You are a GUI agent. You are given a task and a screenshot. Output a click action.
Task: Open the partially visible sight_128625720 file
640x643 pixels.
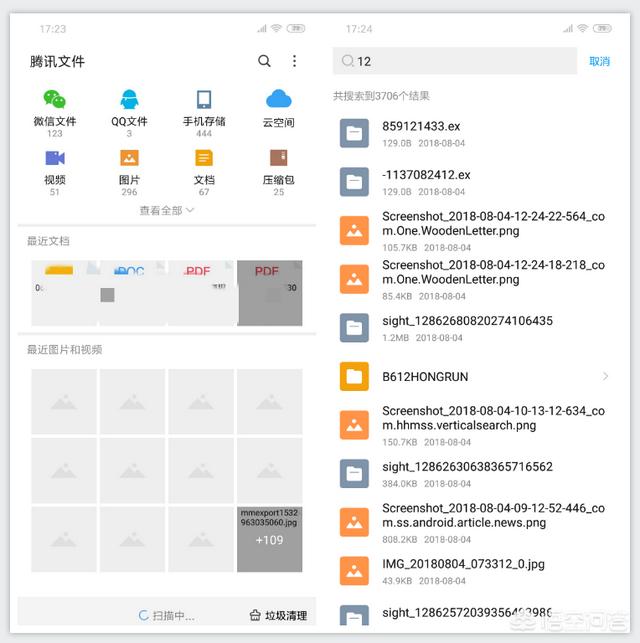pos(474,614)
